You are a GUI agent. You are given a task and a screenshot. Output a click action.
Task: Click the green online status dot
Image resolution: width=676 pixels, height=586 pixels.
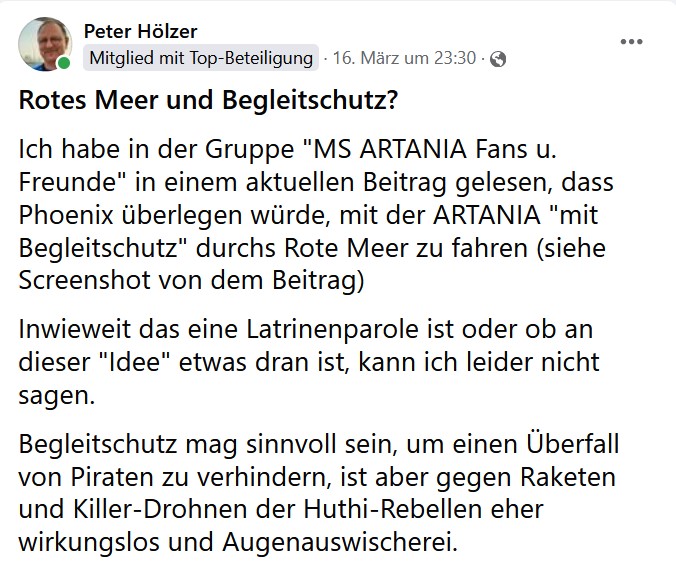click(64, 63)
